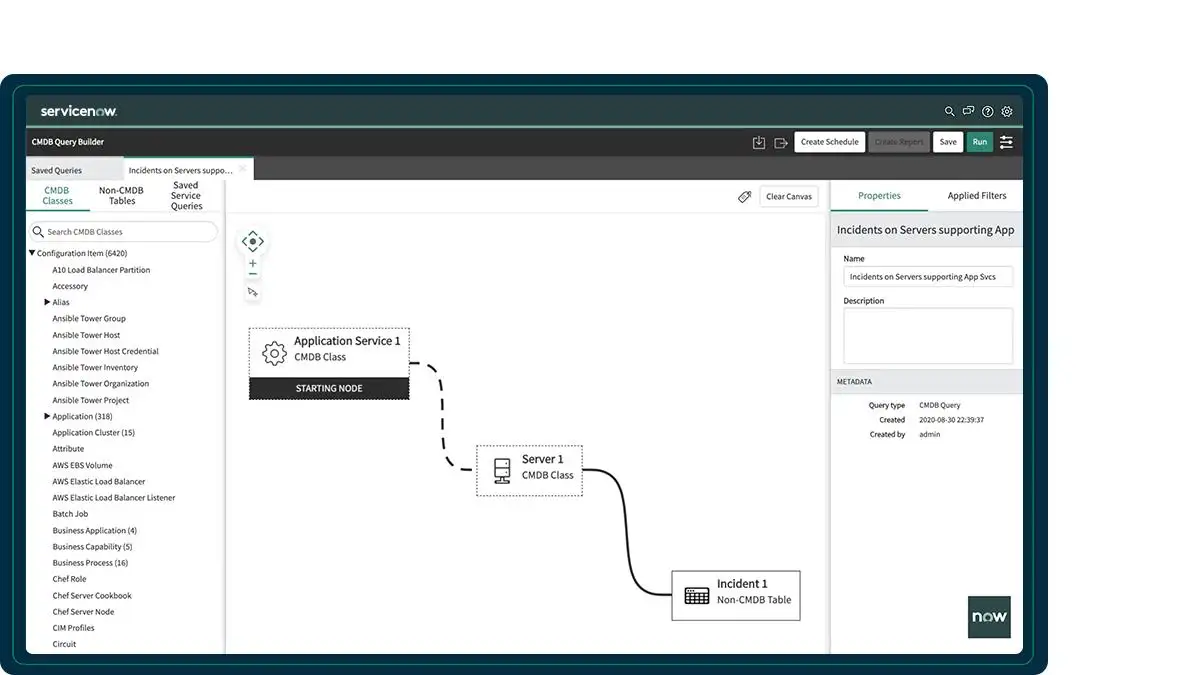Collapse the Configuration Item tree node
Viewport: 1200px width, 675px height.
32,253
